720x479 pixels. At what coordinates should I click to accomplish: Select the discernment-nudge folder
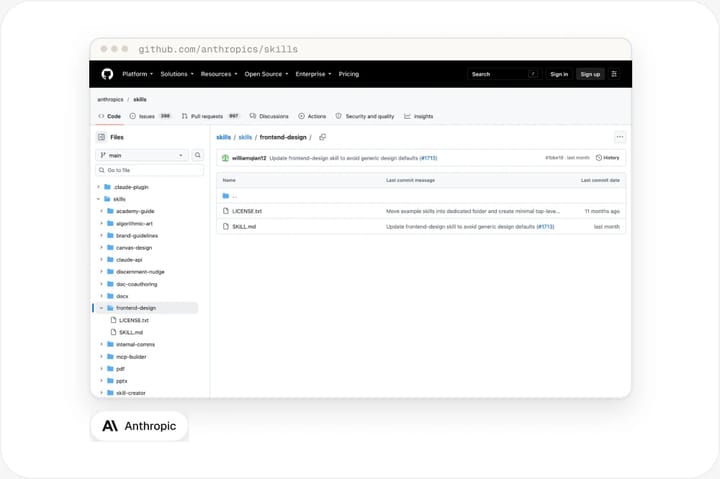[140, 272]
